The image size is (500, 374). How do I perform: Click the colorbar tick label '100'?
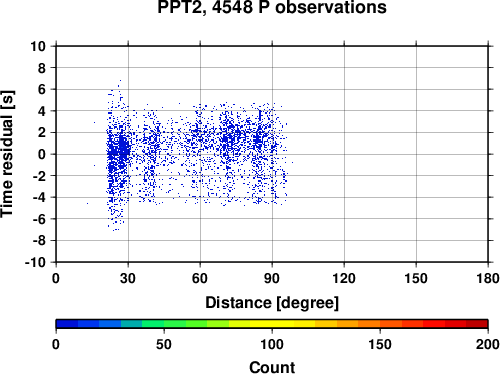272,344
